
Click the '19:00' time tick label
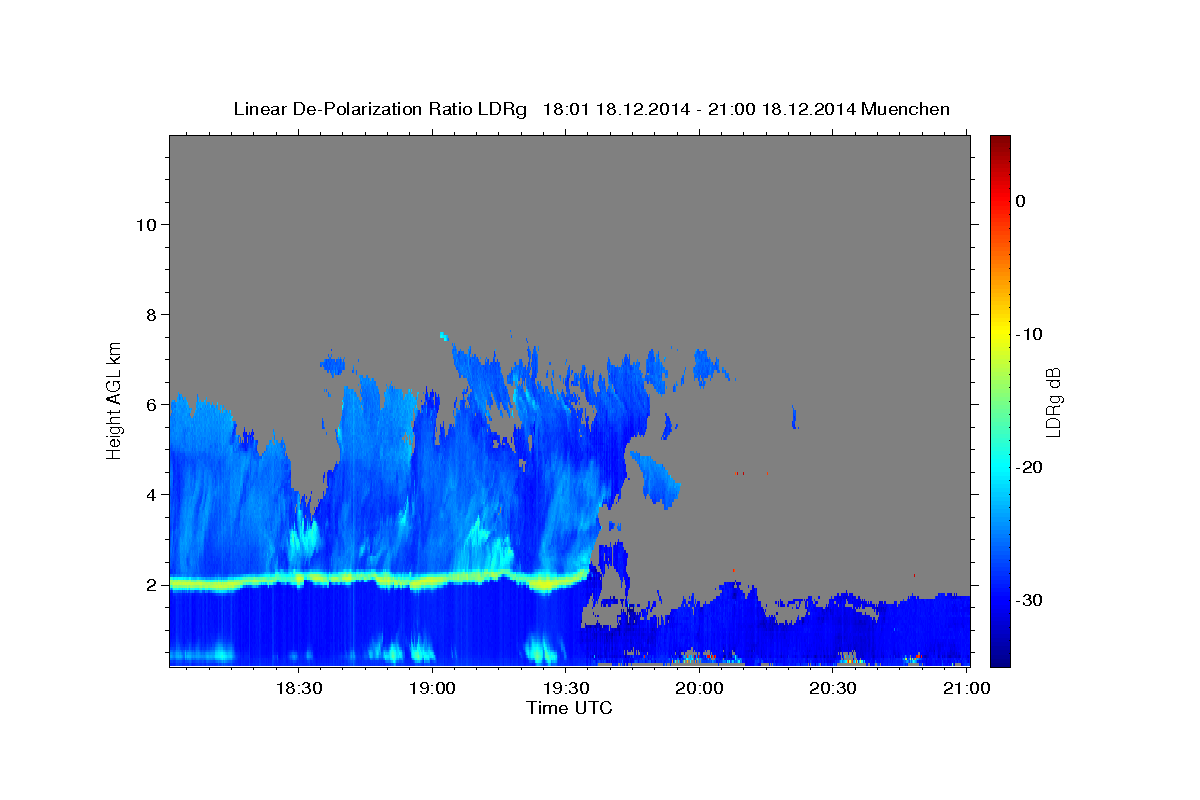coord(432,689)
